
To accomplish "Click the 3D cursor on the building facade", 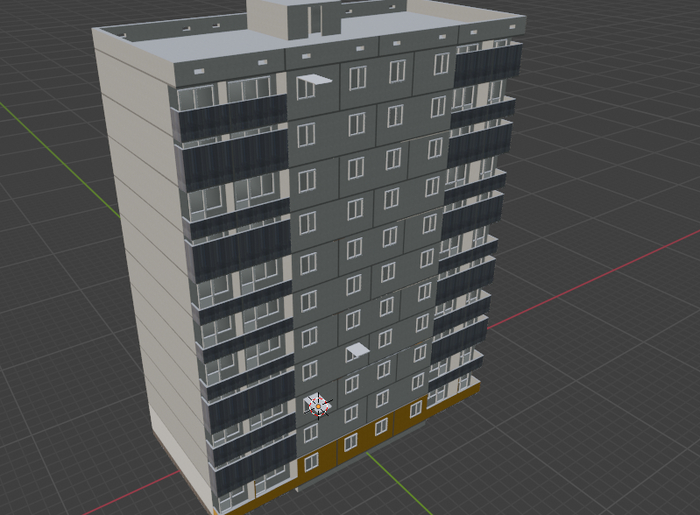I will pos(317,404).
